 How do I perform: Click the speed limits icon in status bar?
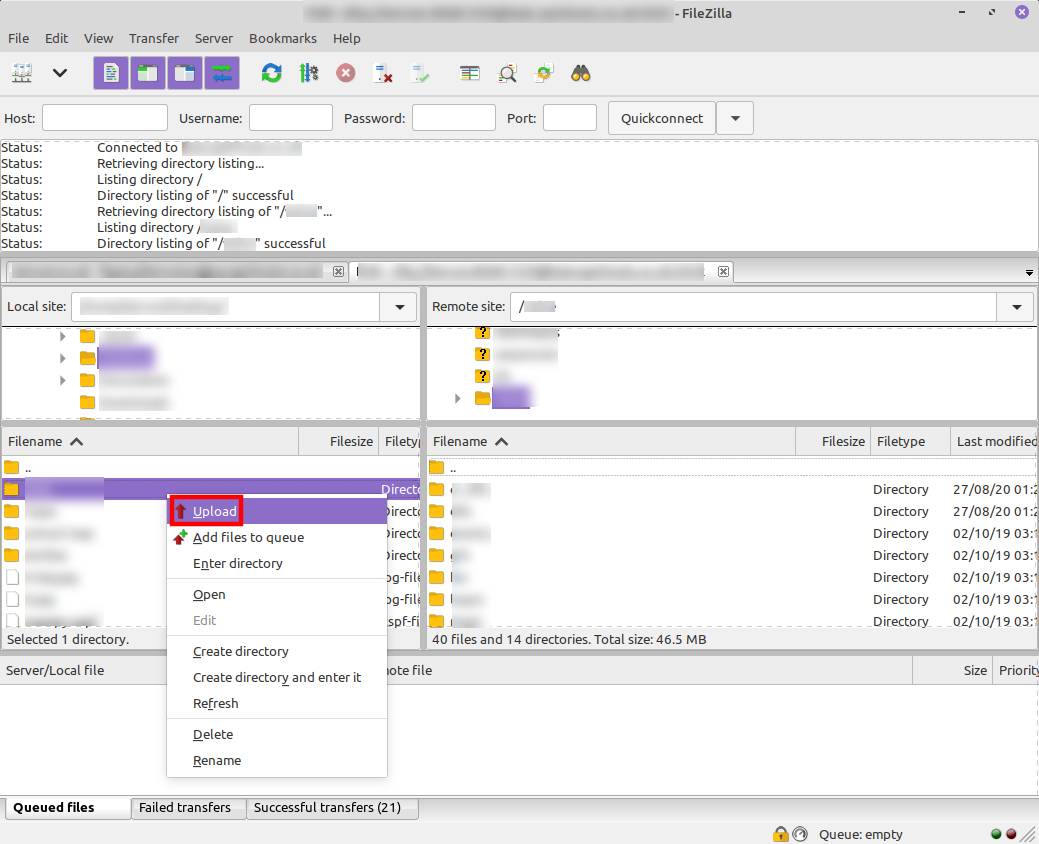800,834
